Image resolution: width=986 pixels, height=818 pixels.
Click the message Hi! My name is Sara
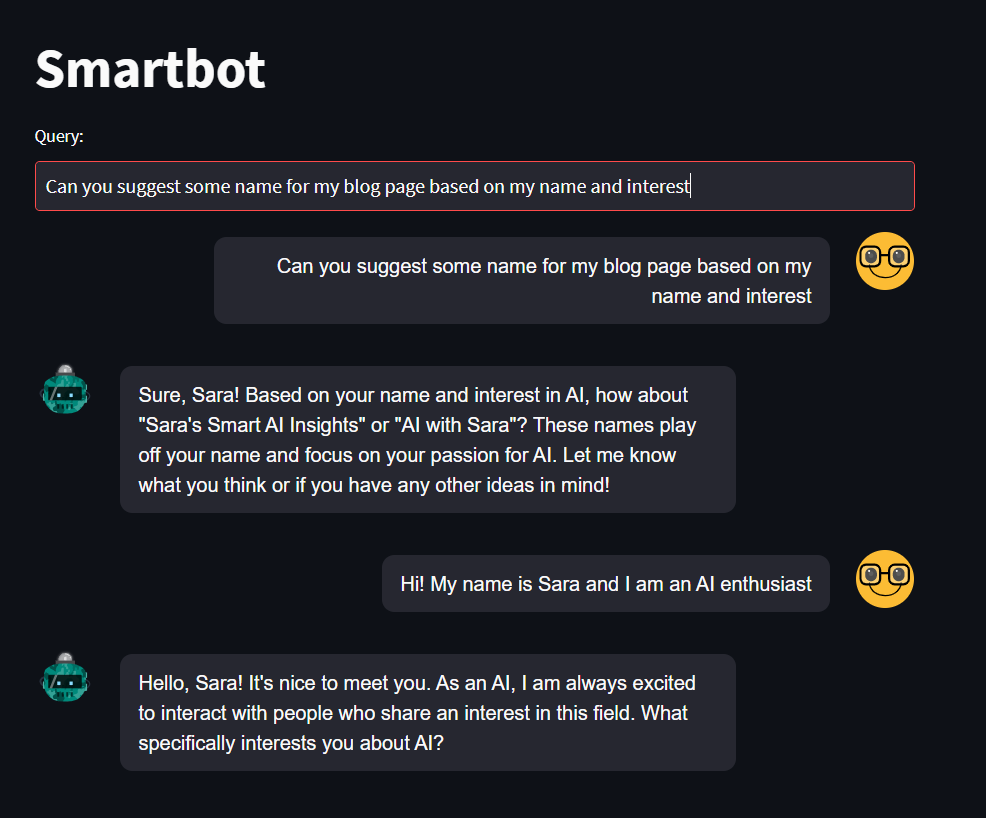tap(606, 583)
